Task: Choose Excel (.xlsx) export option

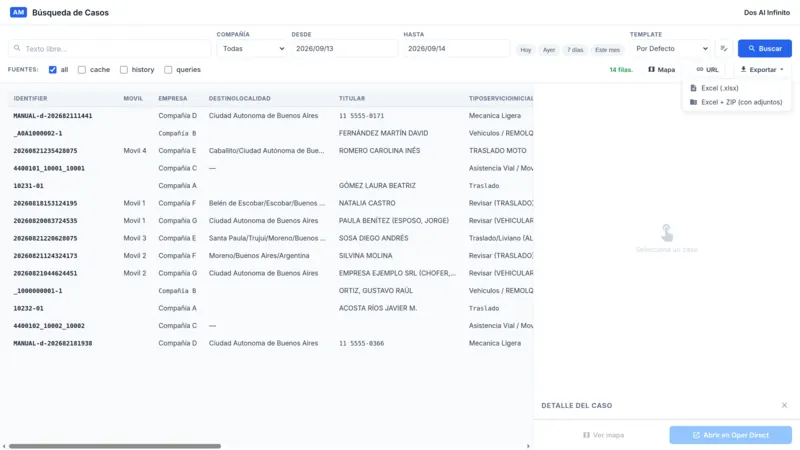Action: point(737,88)
